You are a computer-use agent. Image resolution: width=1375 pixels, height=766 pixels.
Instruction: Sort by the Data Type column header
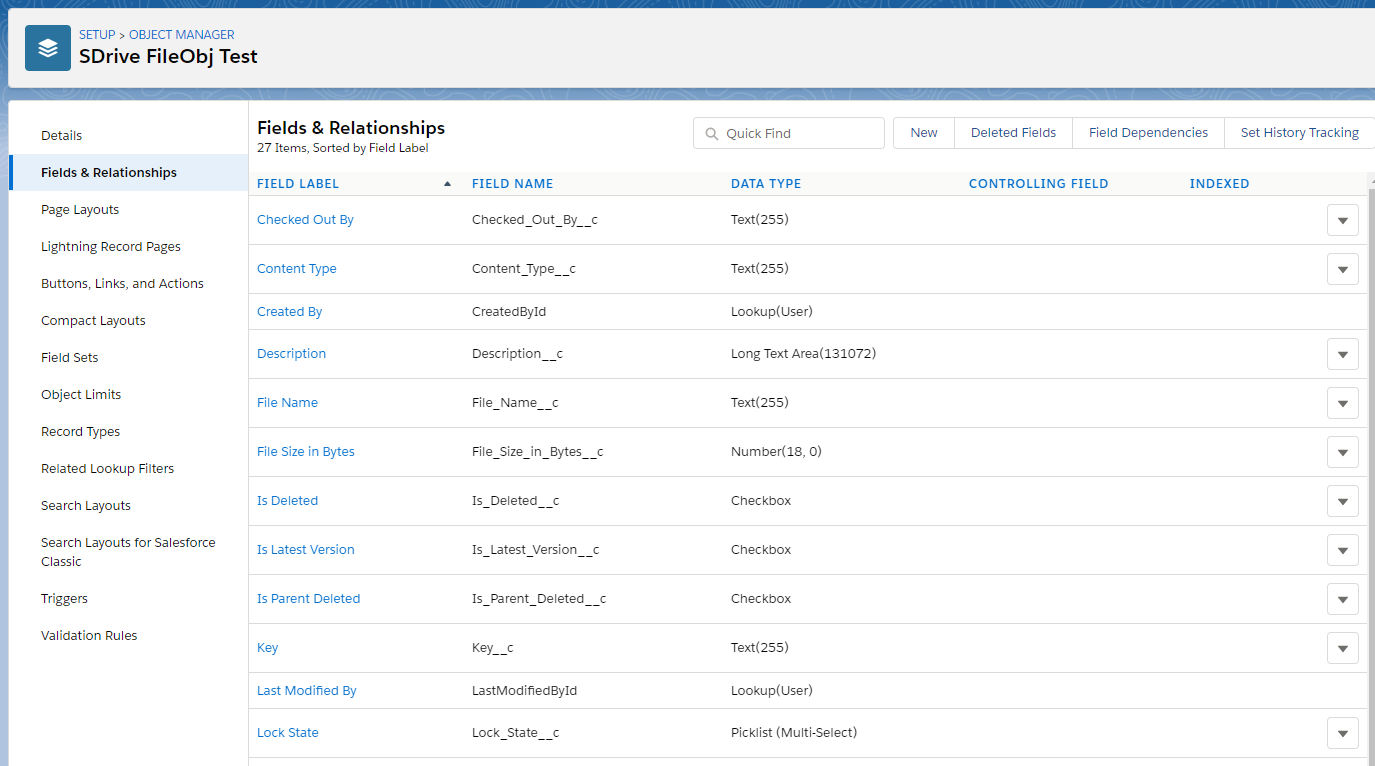(766, 184)
